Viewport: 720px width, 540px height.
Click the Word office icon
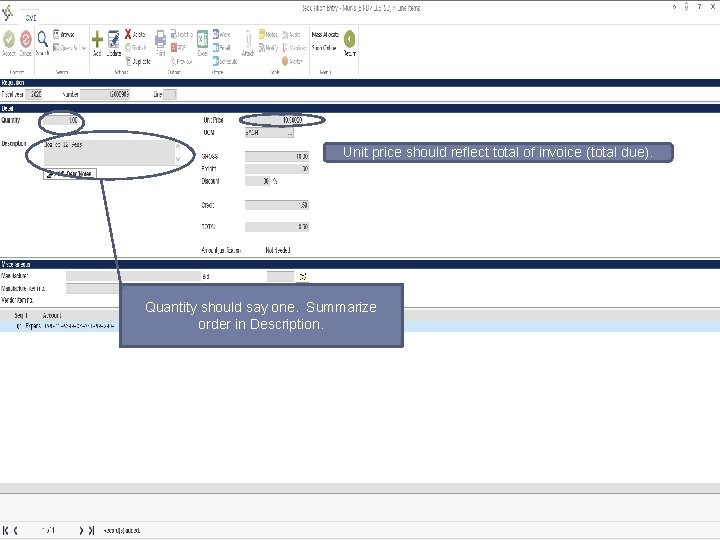(216, 34)
